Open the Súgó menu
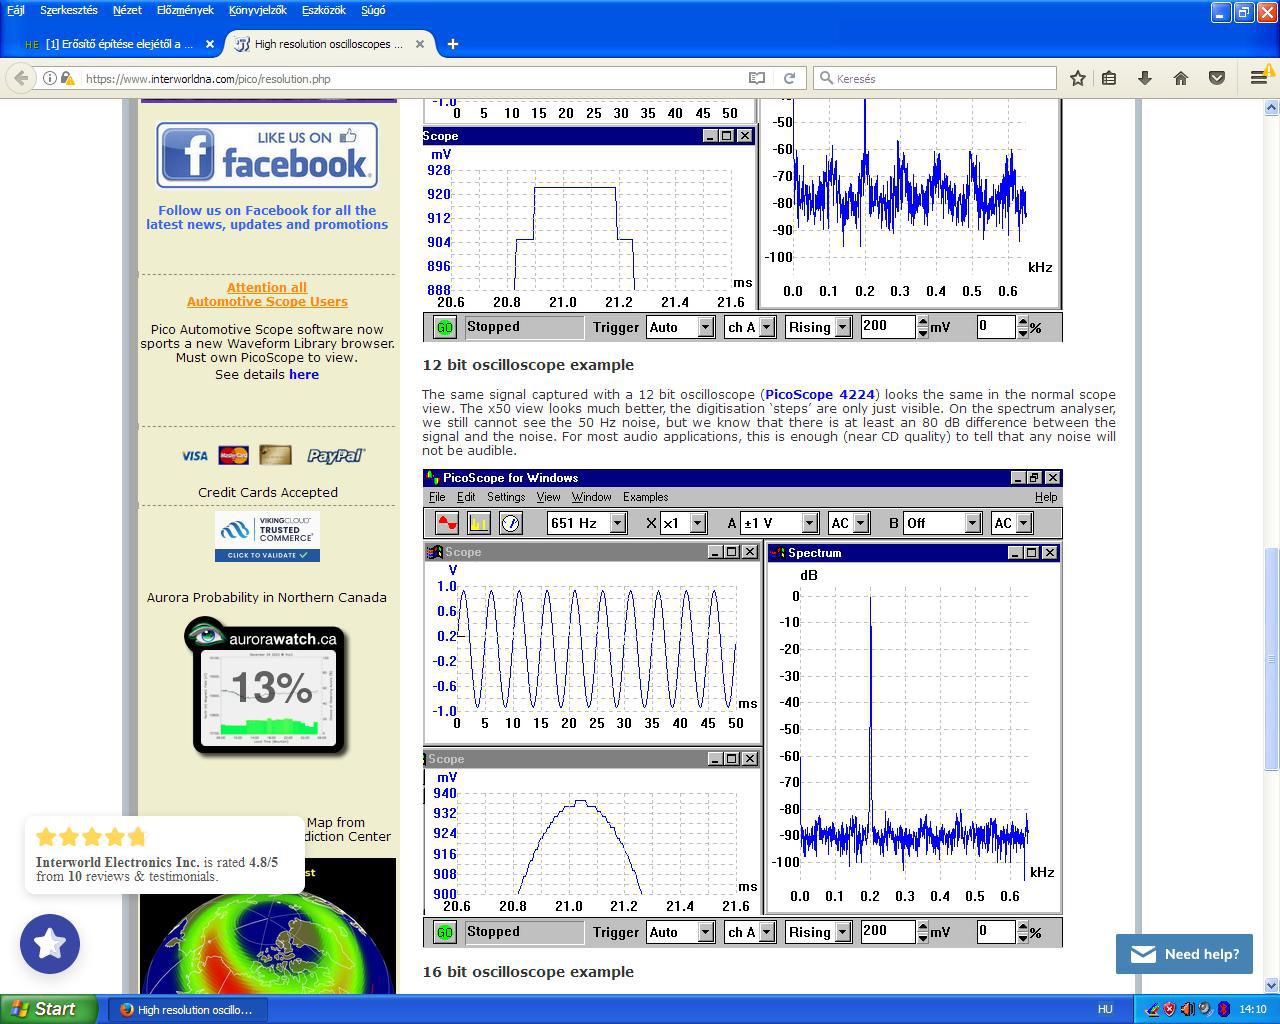 coord(373,10)
